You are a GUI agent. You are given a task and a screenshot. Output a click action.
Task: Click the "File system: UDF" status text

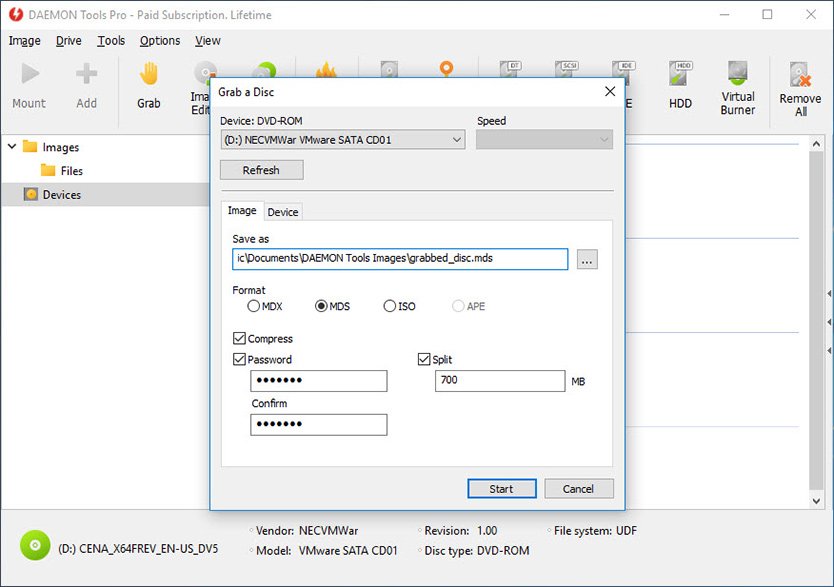point(595,531)
